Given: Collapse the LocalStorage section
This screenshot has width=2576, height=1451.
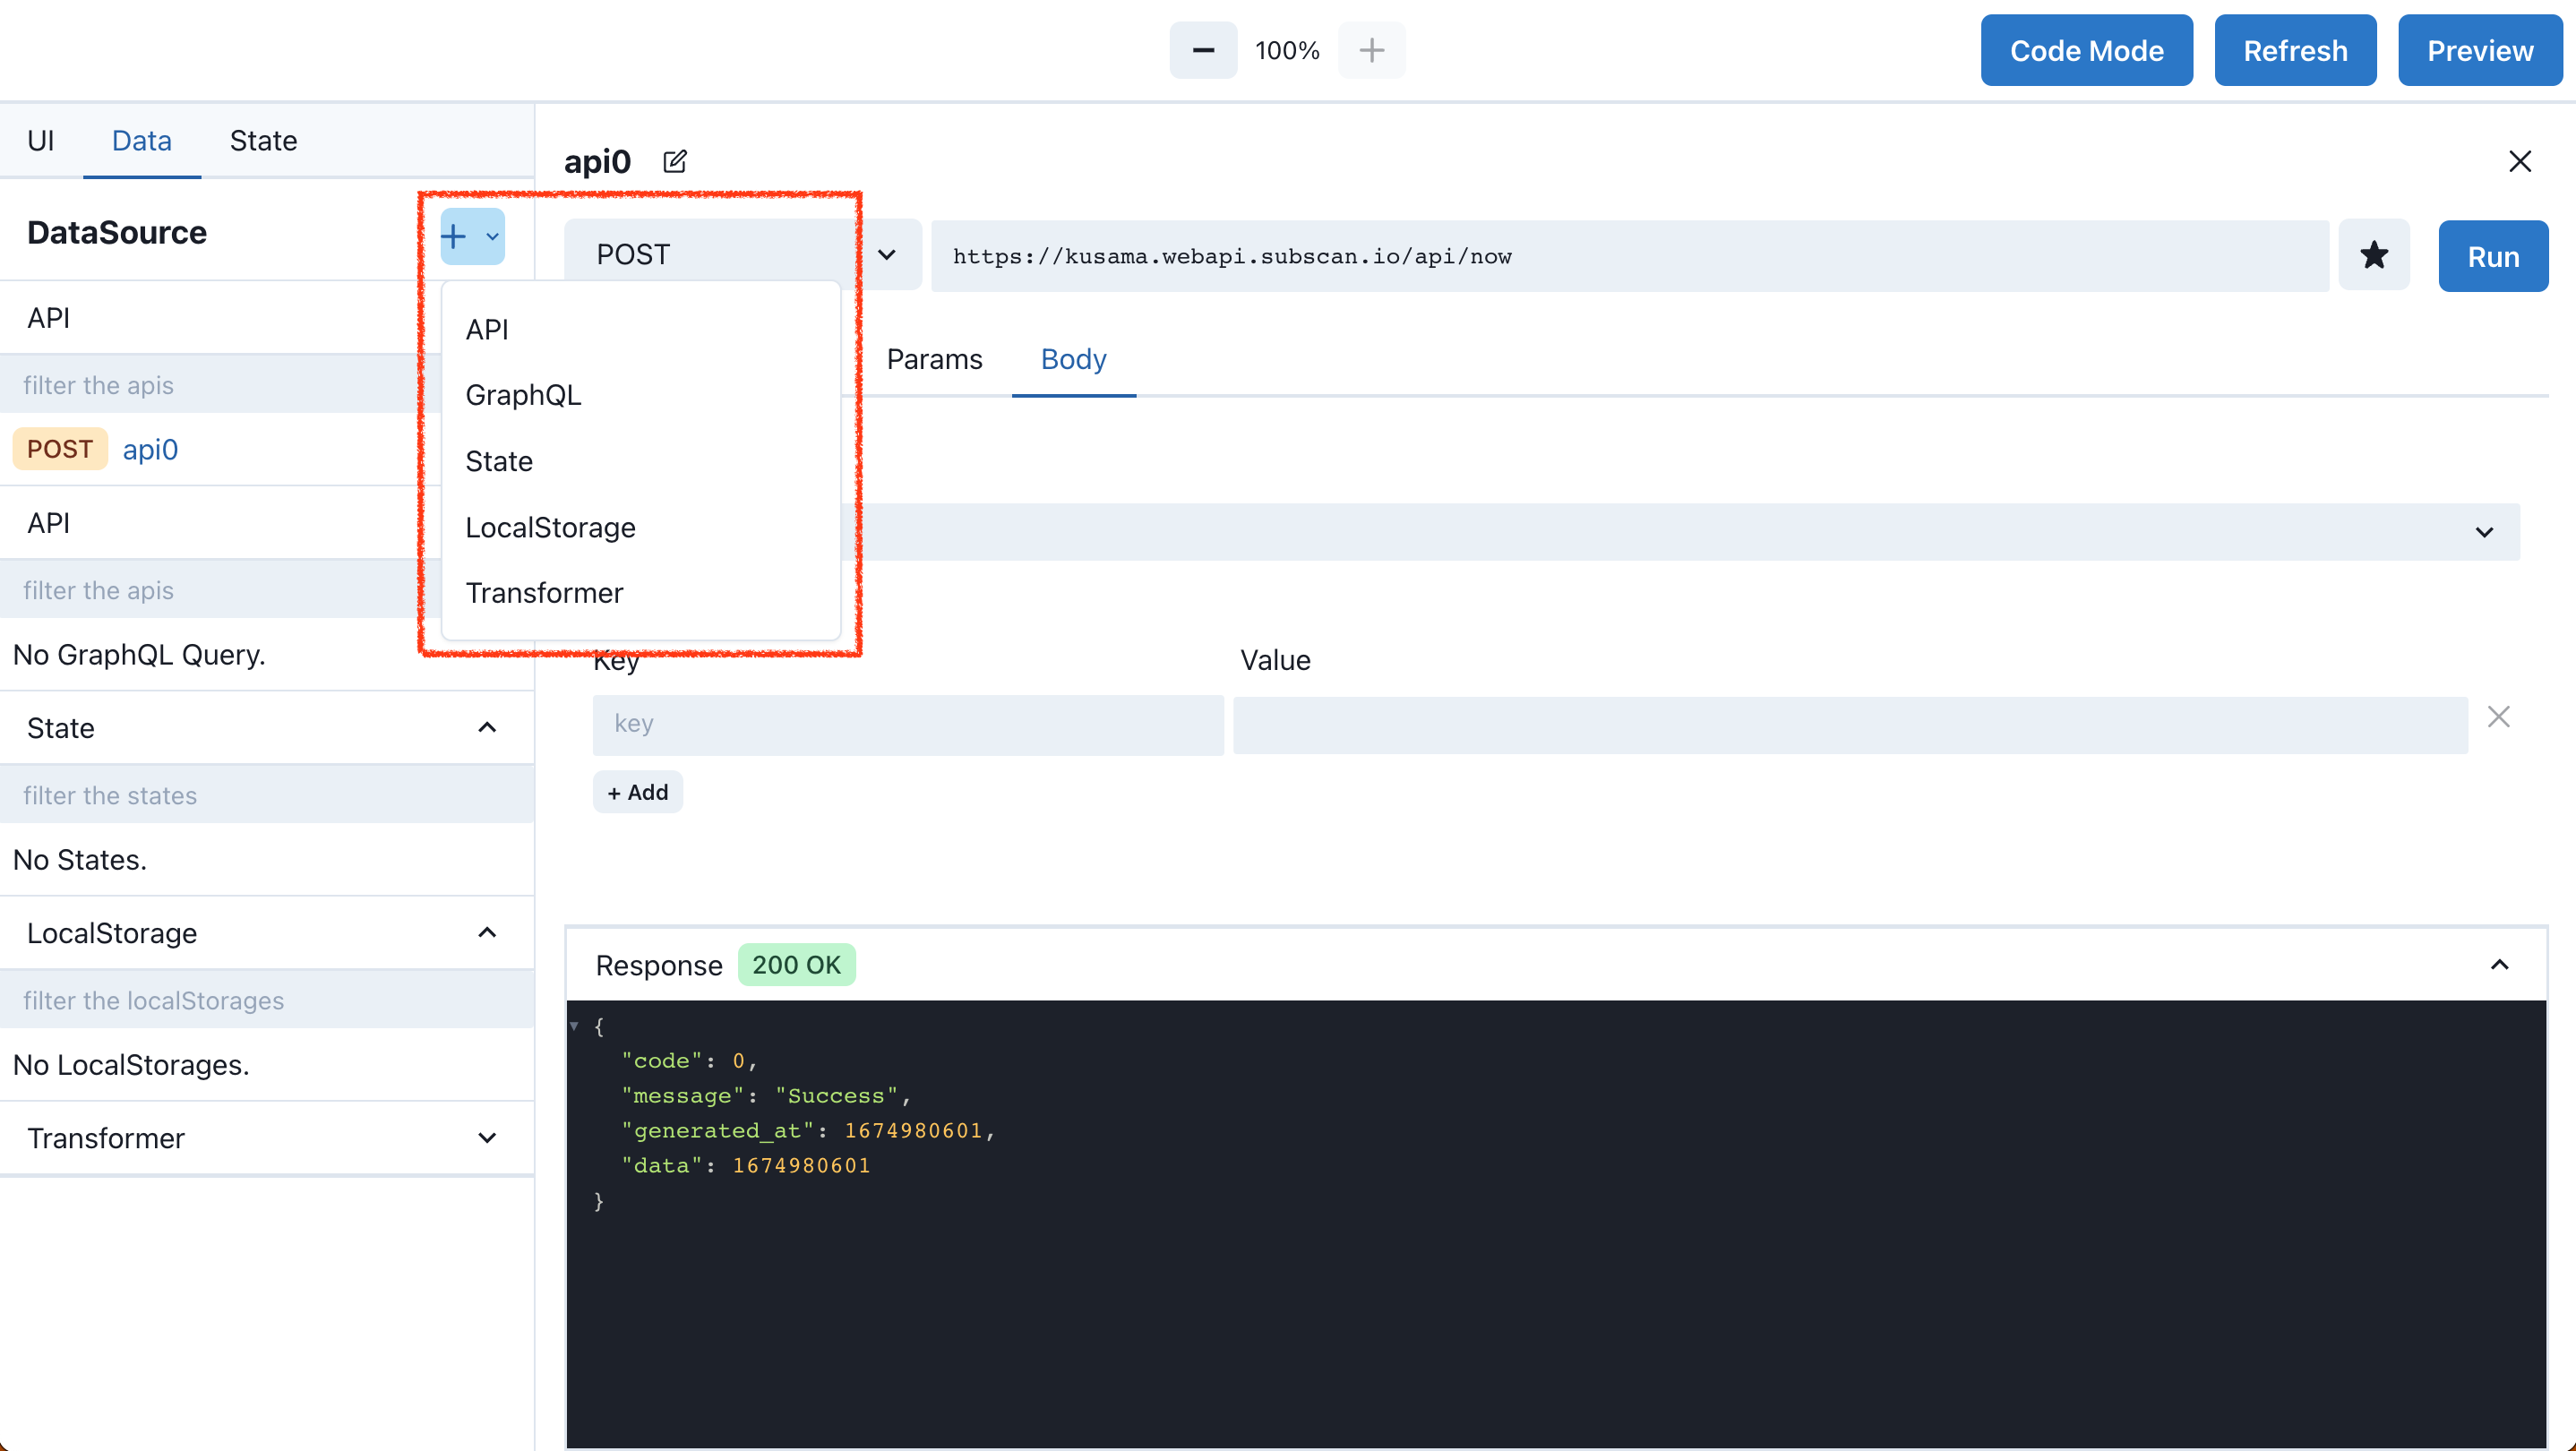Looking at the screenshot, I should point(487,932).
